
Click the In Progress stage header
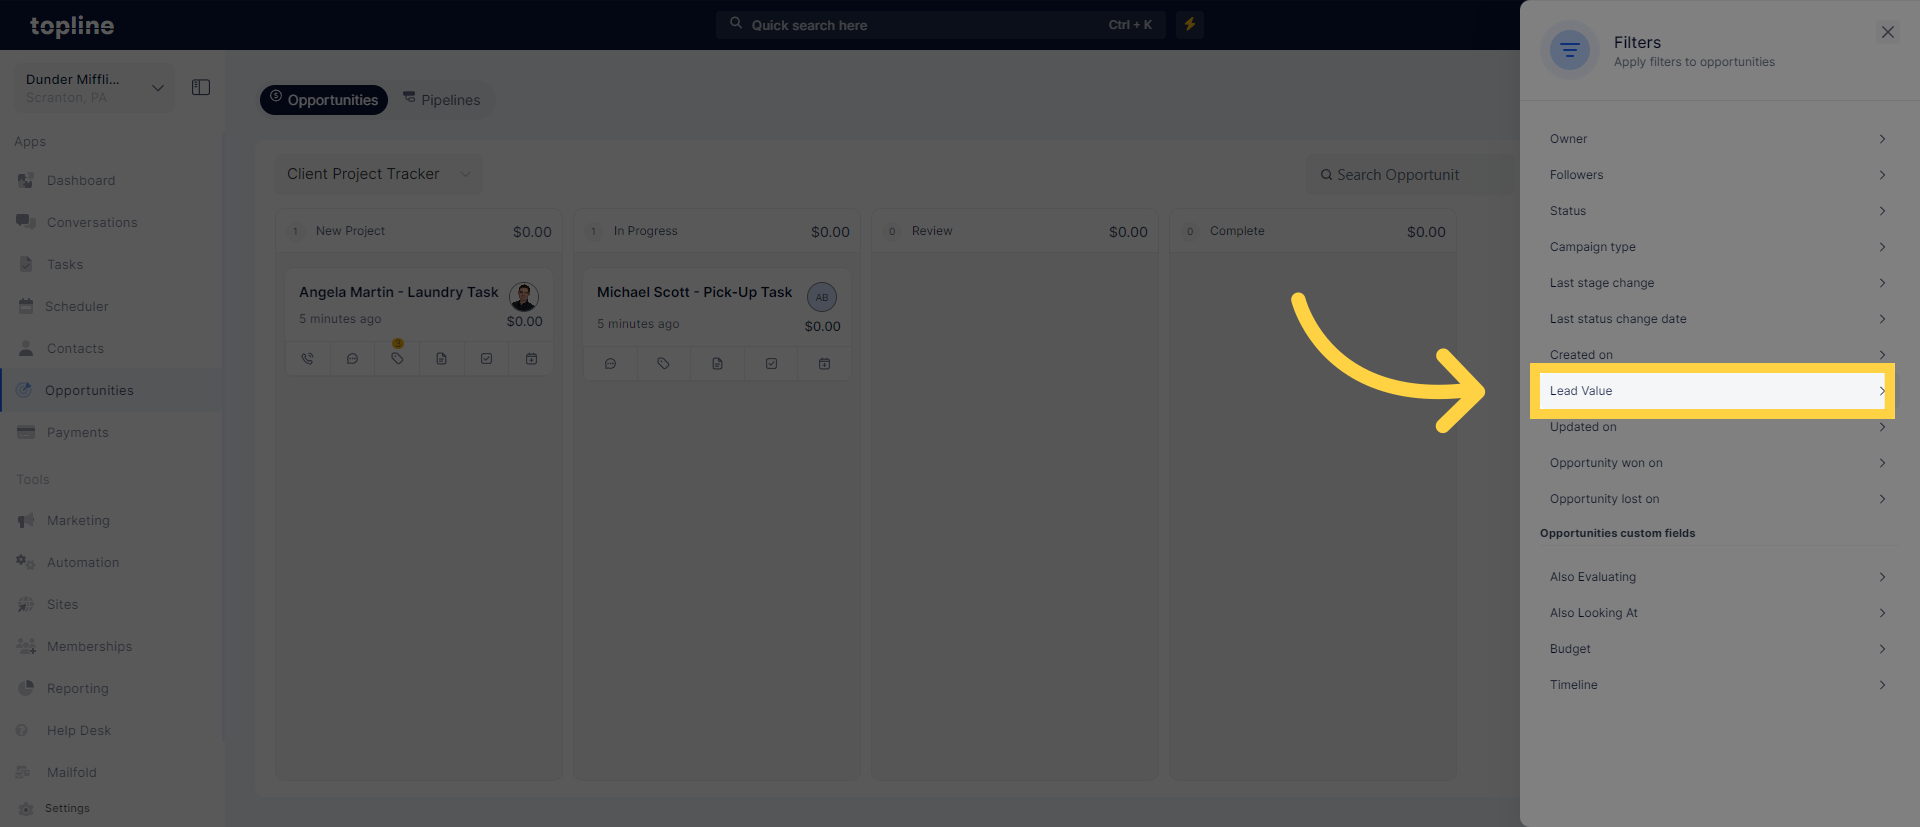pyautogui.click(x=717, y=231)
